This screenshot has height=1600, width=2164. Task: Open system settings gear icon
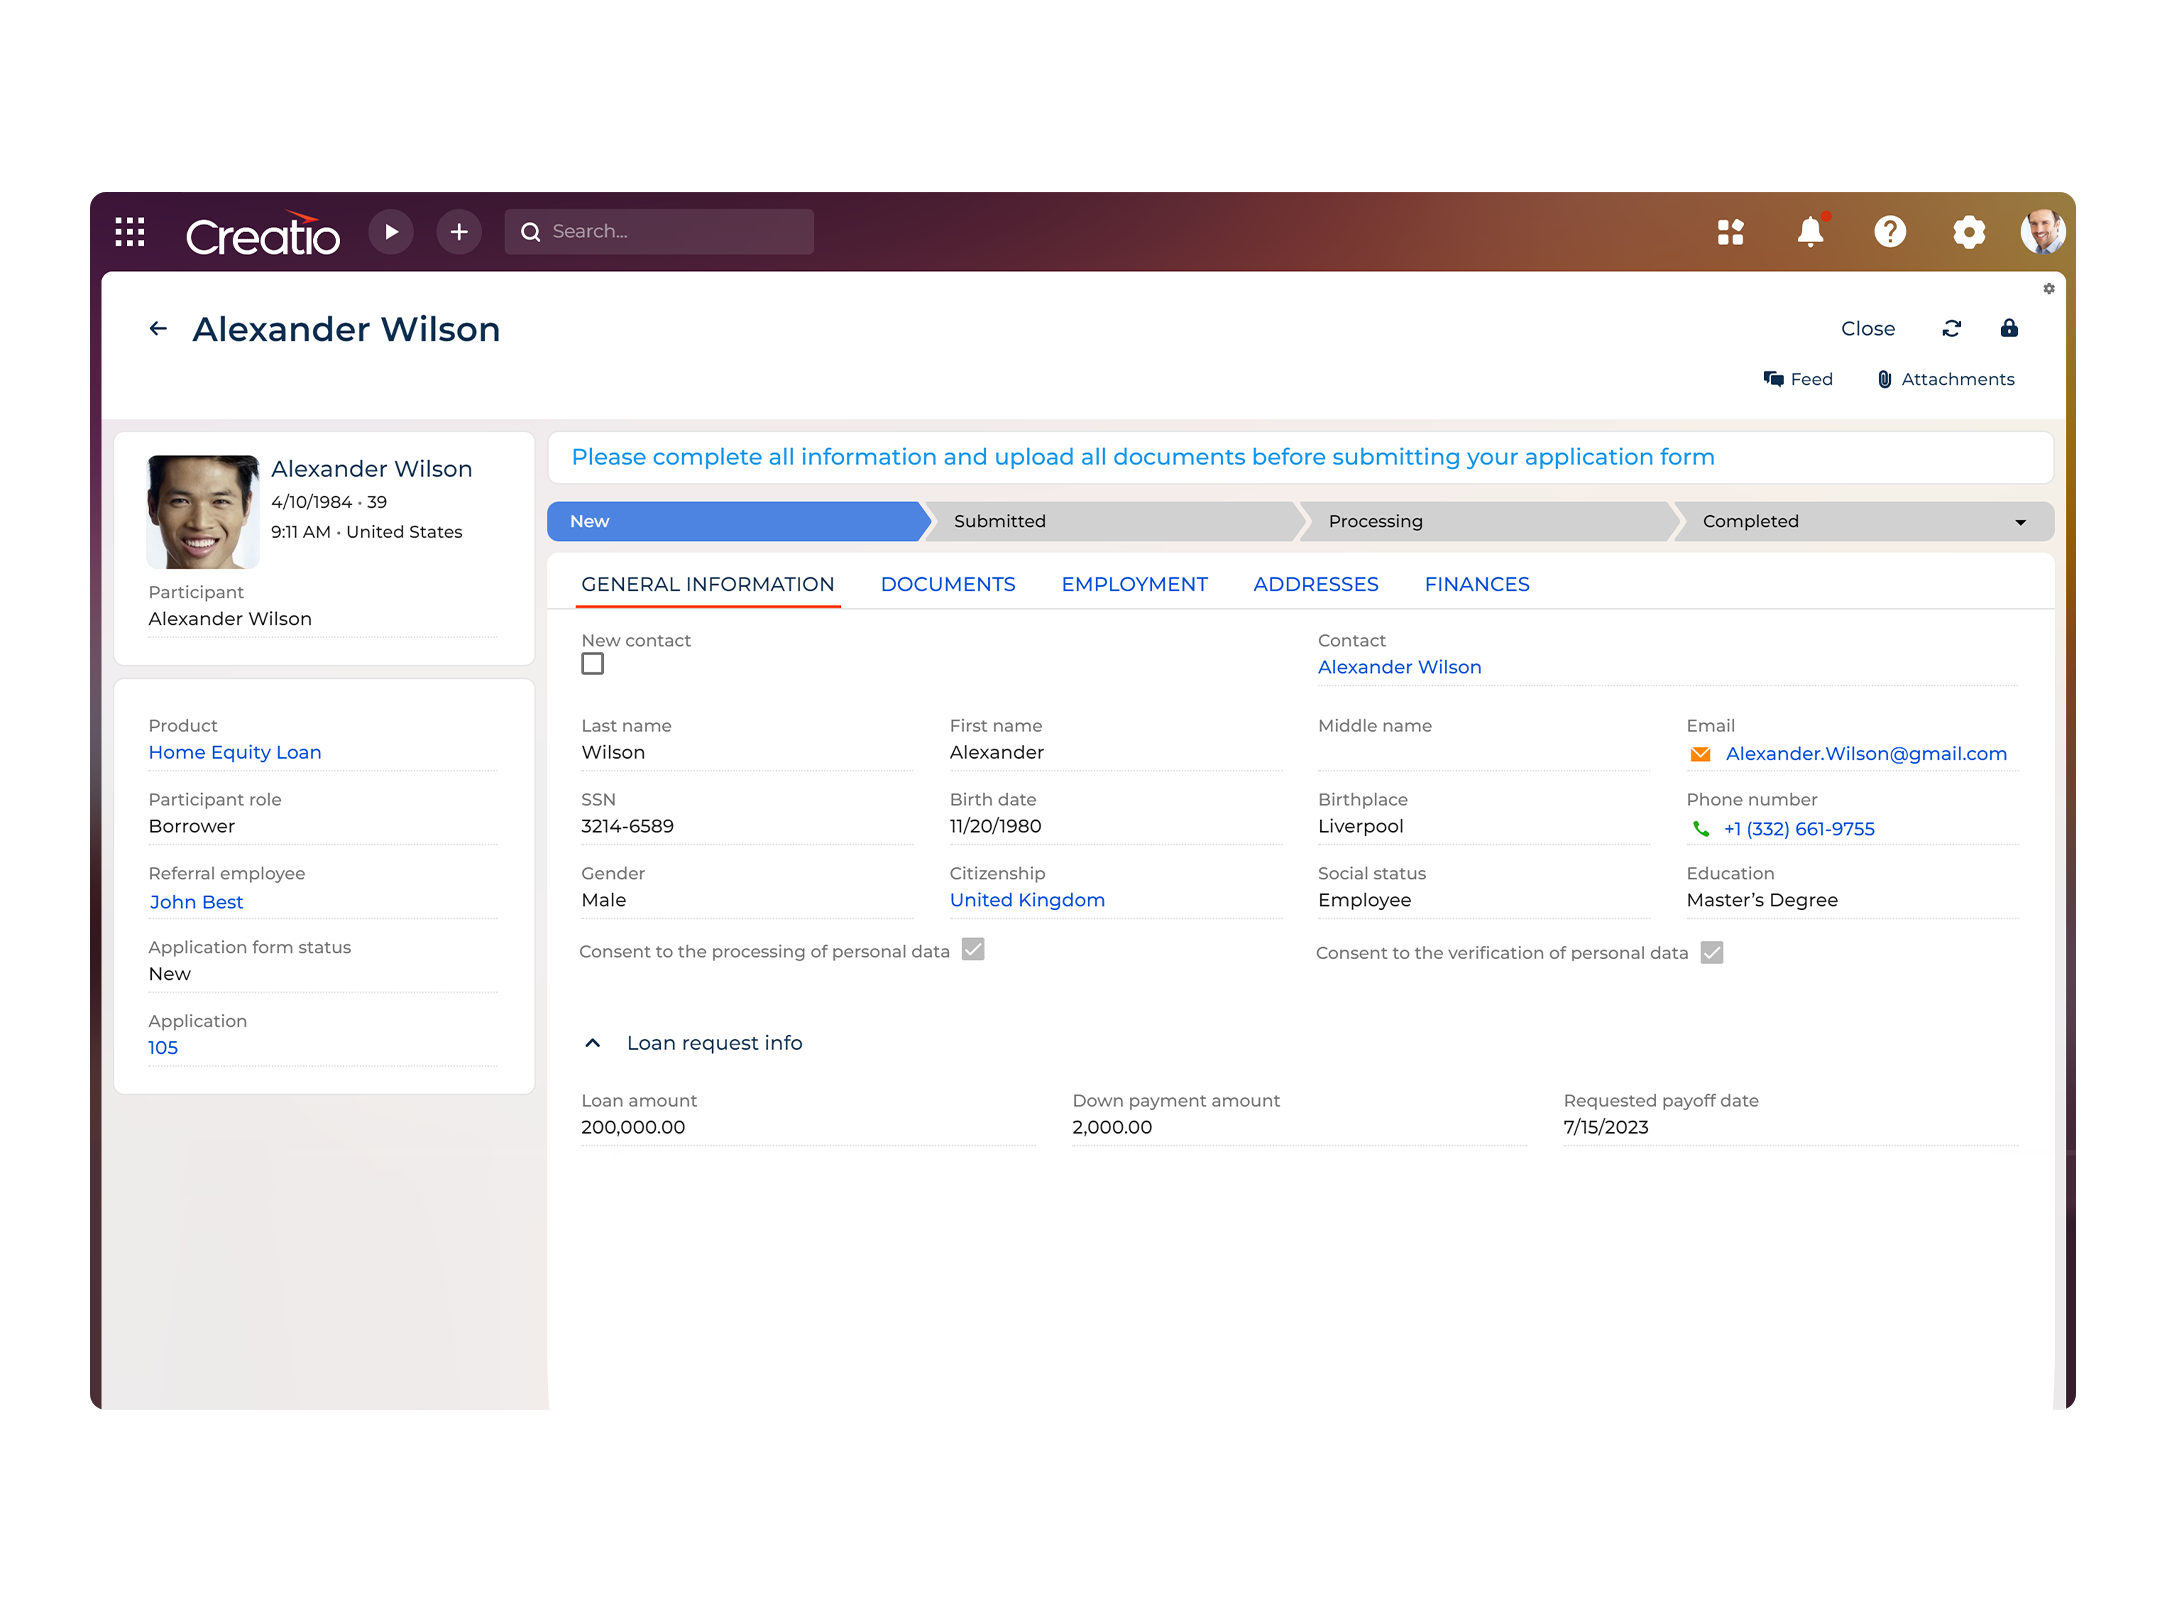tap(1968, 232)
